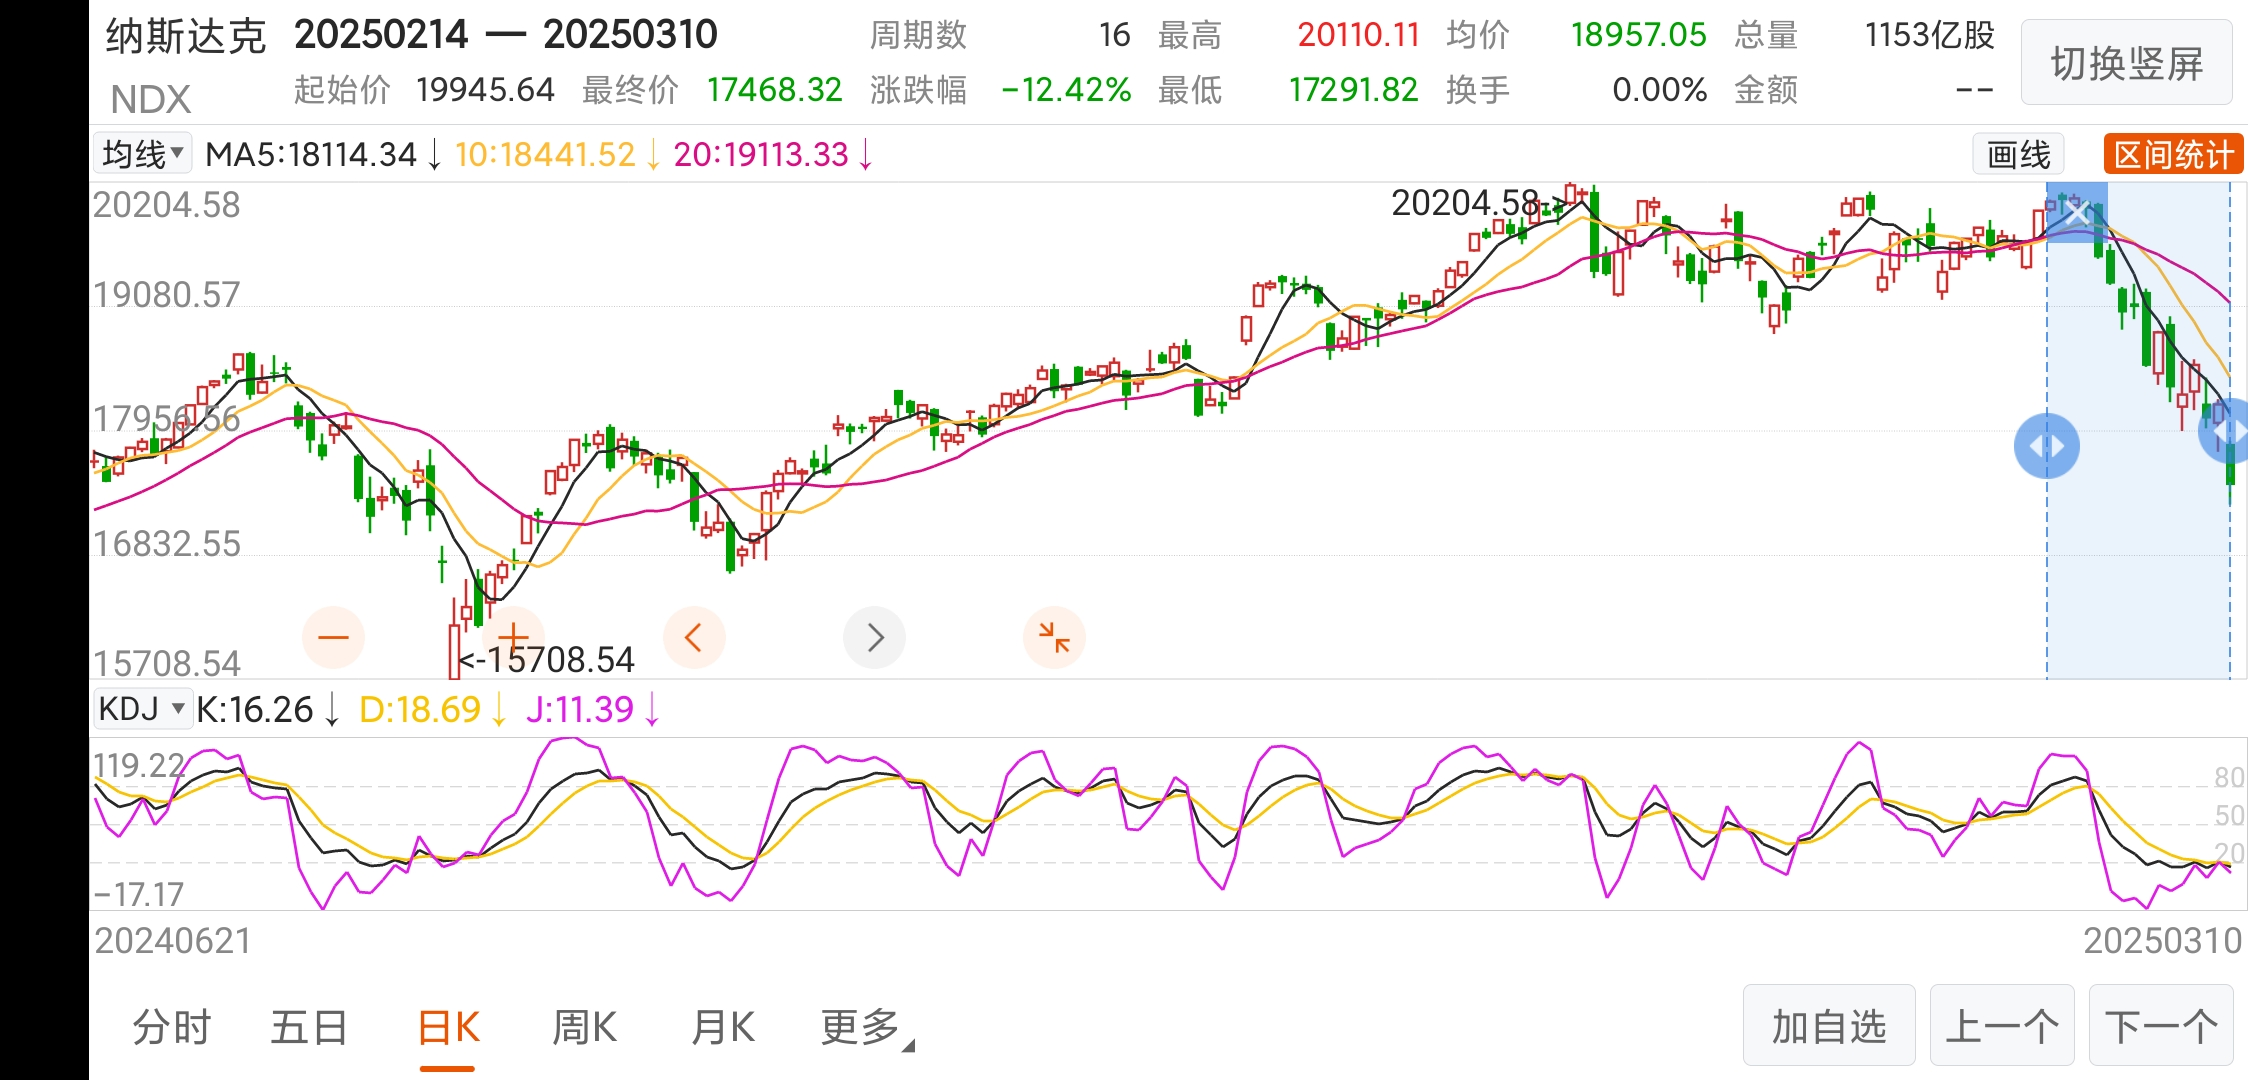Viewport: 2248px width, 1080px height.
Task: Click the collapse arrows icon on chart
Action: (x=1054, y=637)
